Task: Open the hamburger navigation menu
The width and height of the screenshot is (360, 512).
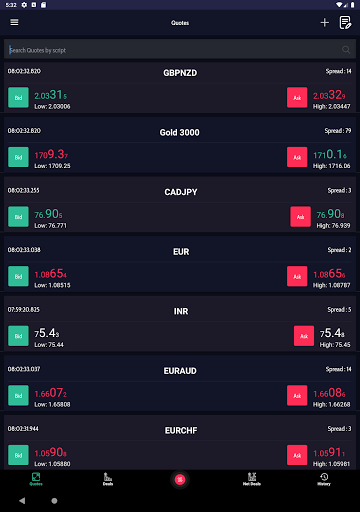Action: tap(14, 22)
